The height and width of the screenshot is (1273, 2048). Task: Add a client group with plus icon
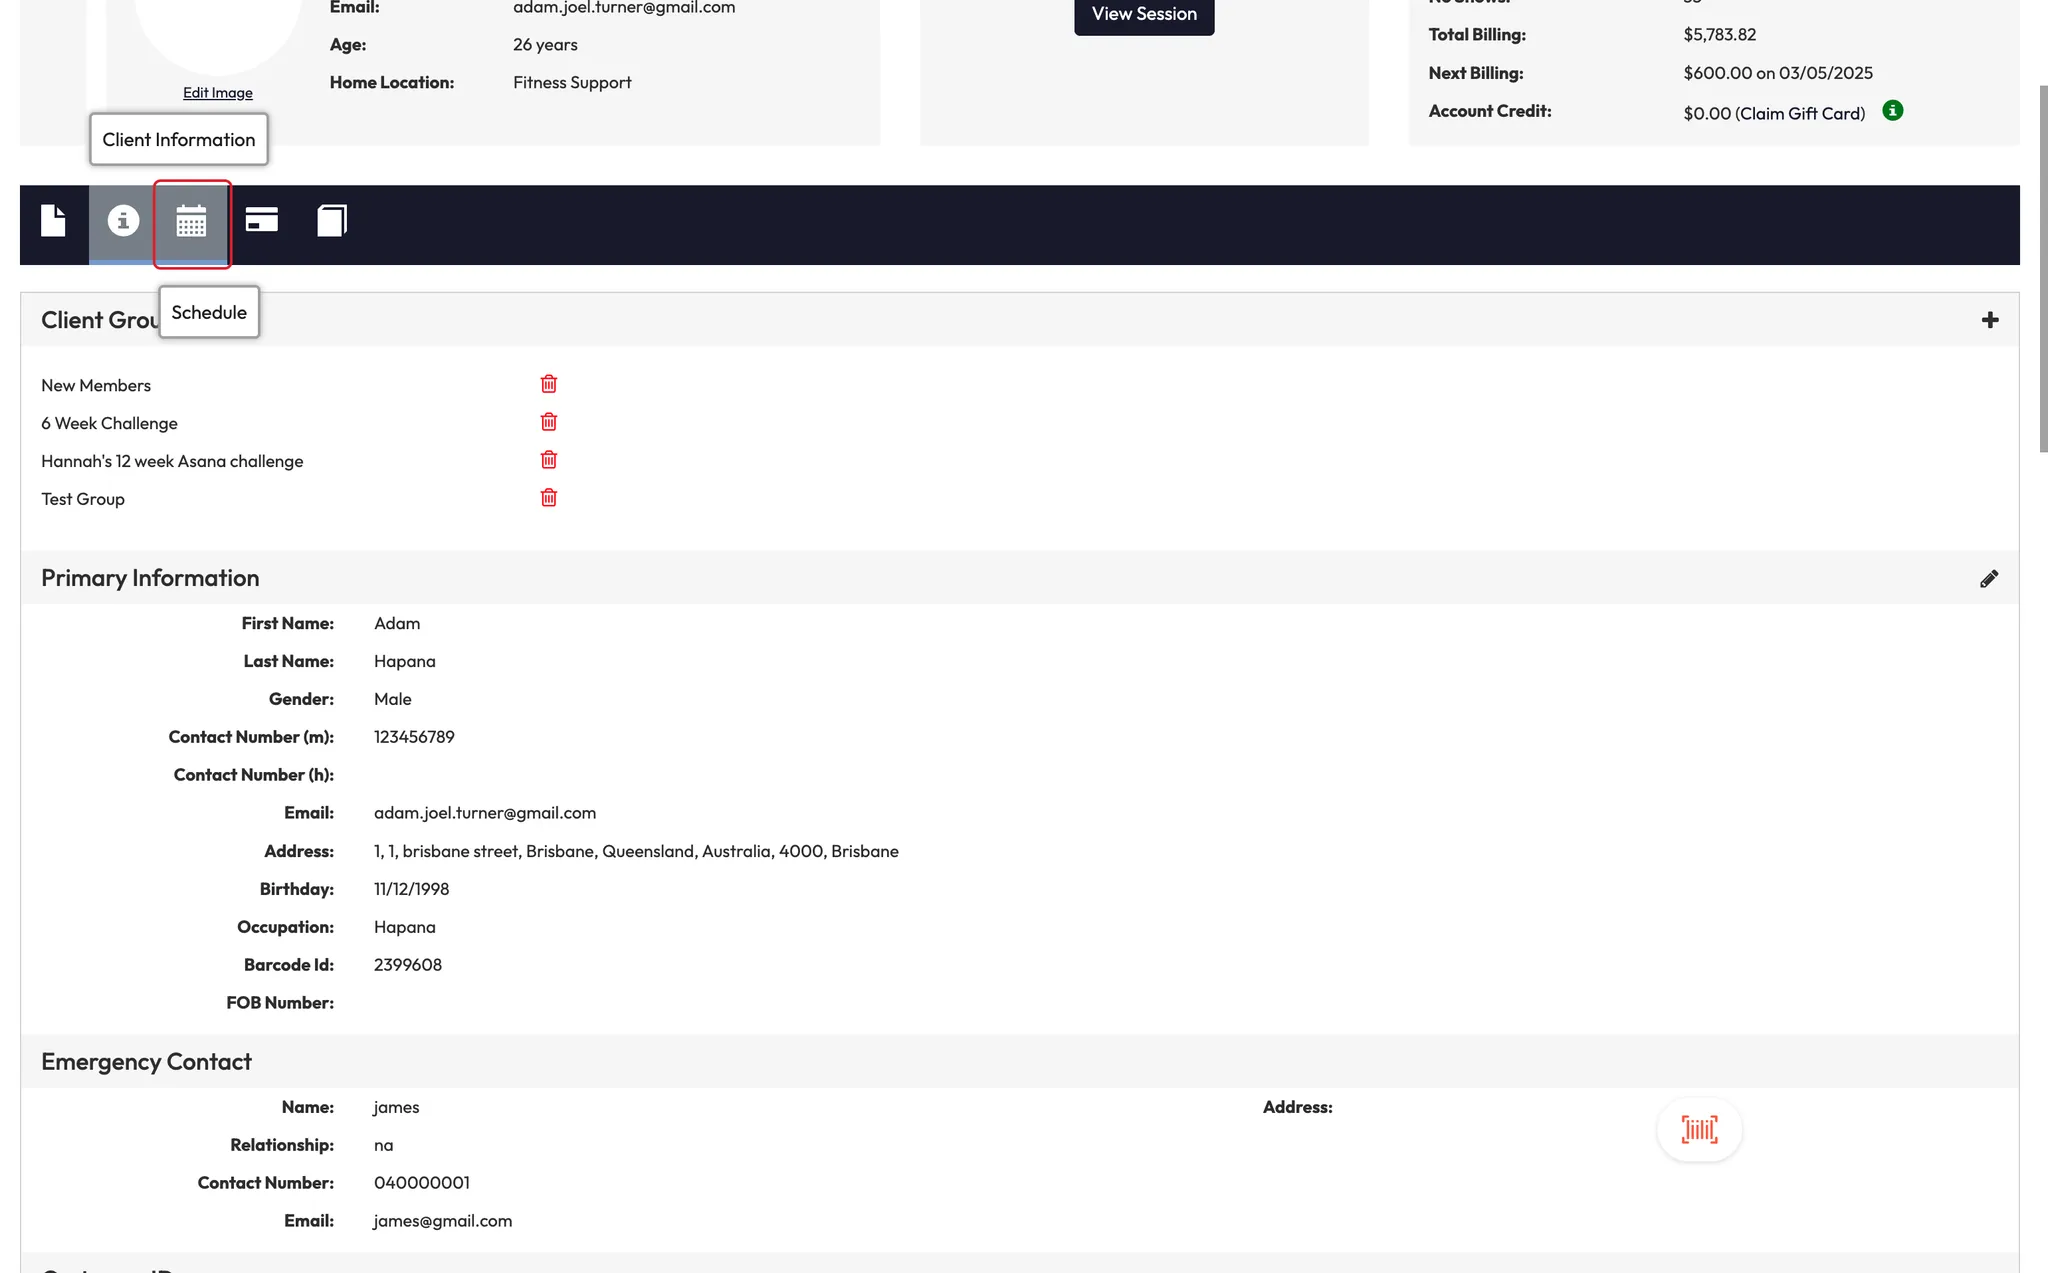point(1990,320)
